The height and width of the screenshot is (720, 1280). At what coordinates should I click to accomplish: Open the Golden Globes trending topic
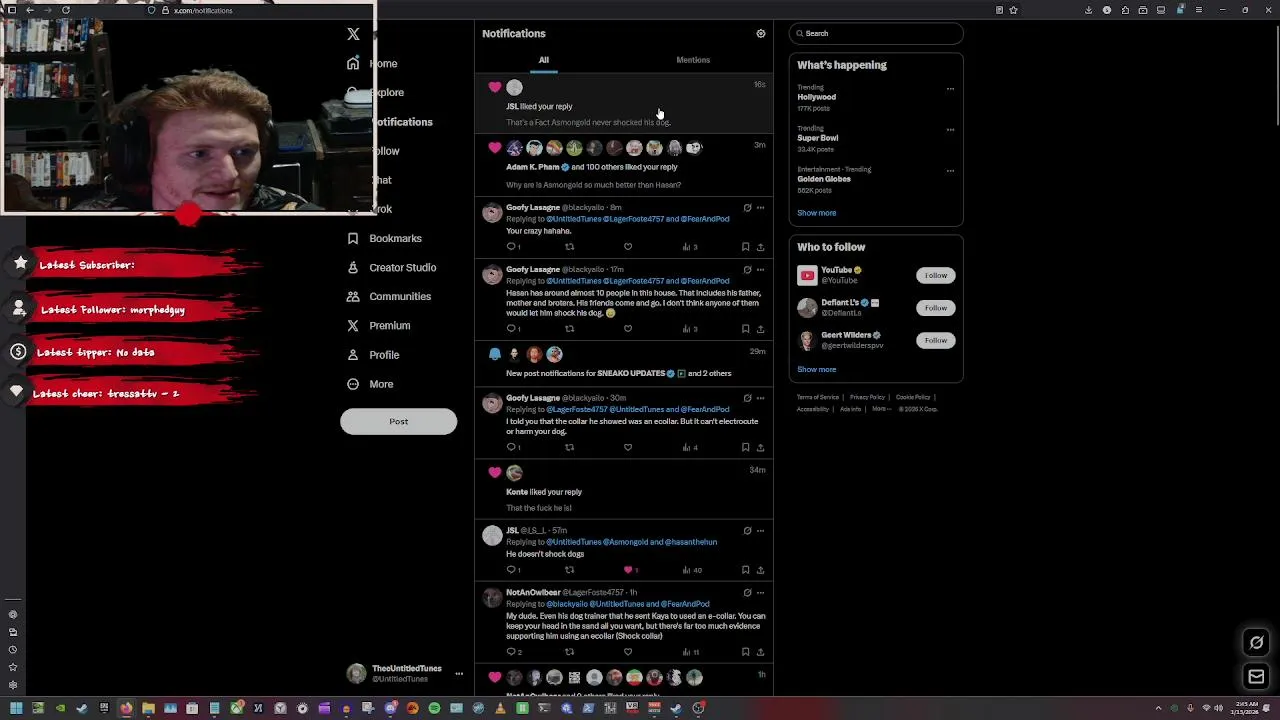(x=824, y=179)
